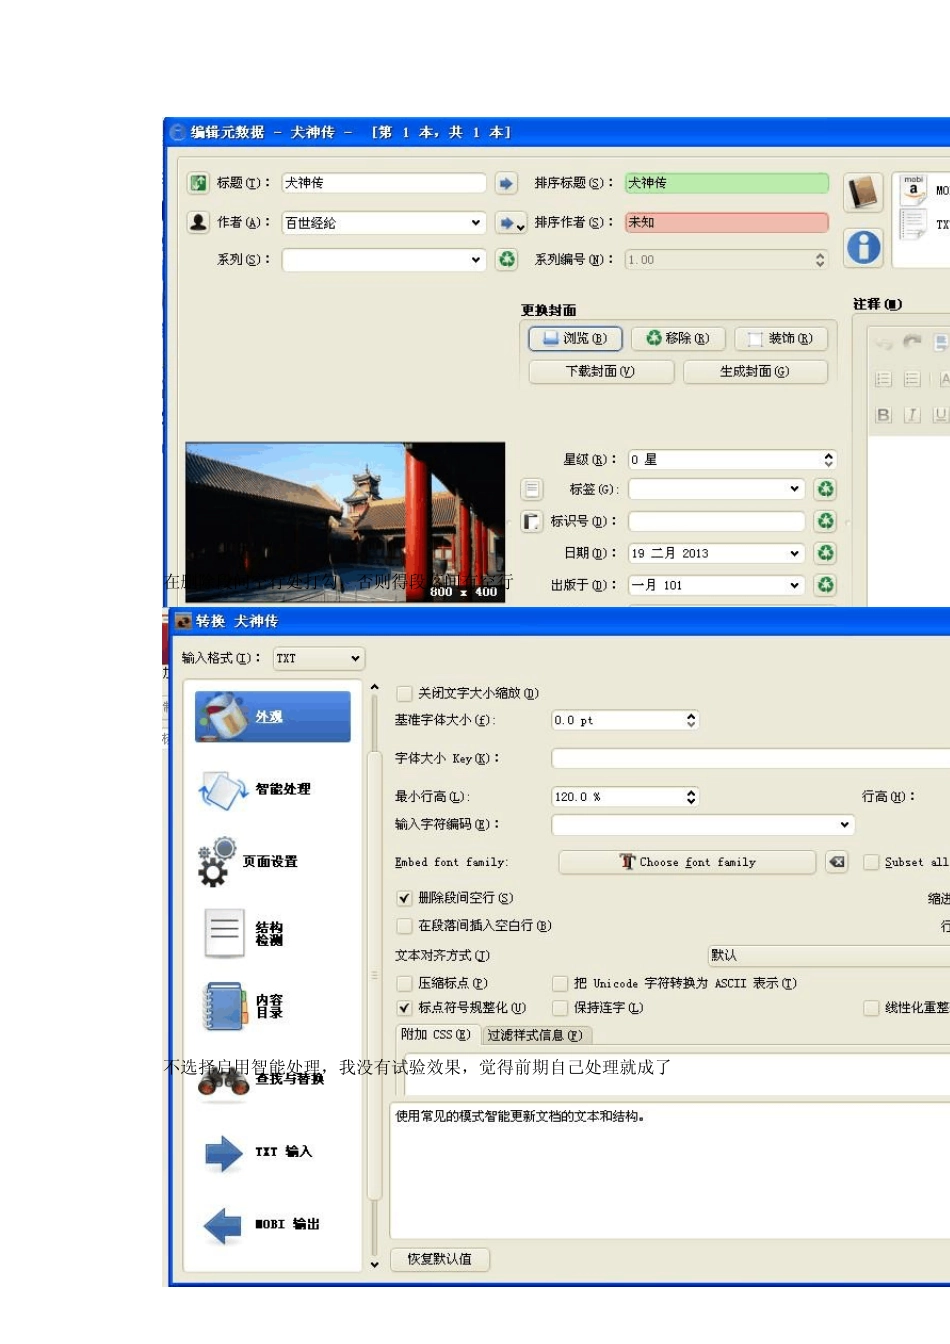Open the 输入字符编码 dropdown
The width and height of the screenshot is (950, 1344).
click(703, 825)
